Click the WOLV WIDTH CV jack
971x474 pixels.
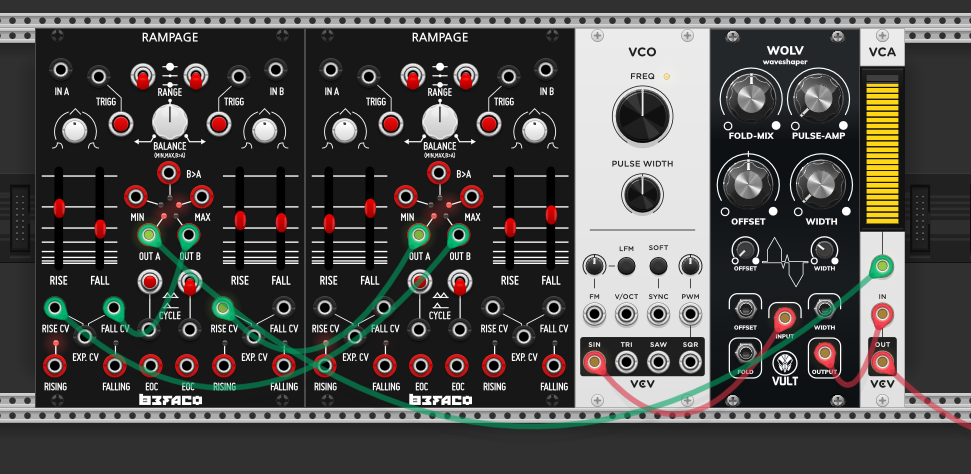[824, 308]
